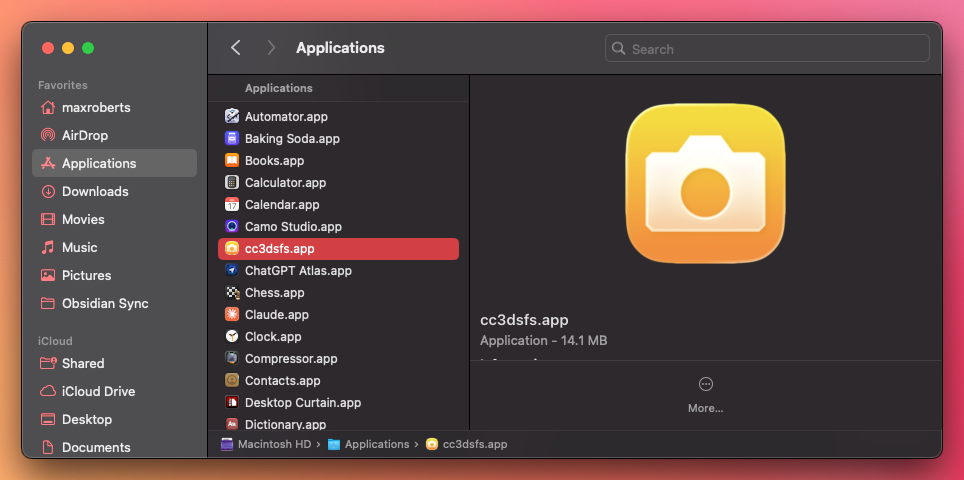Select the Clock.app icon
Image resolution: width=964 pixels, height=480 pixels.
coord(232,337)
